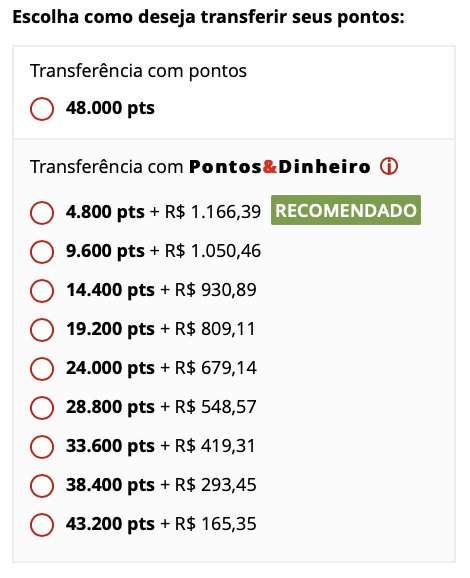Click the green RECOMENDADO badge

[x=346, y=210]
